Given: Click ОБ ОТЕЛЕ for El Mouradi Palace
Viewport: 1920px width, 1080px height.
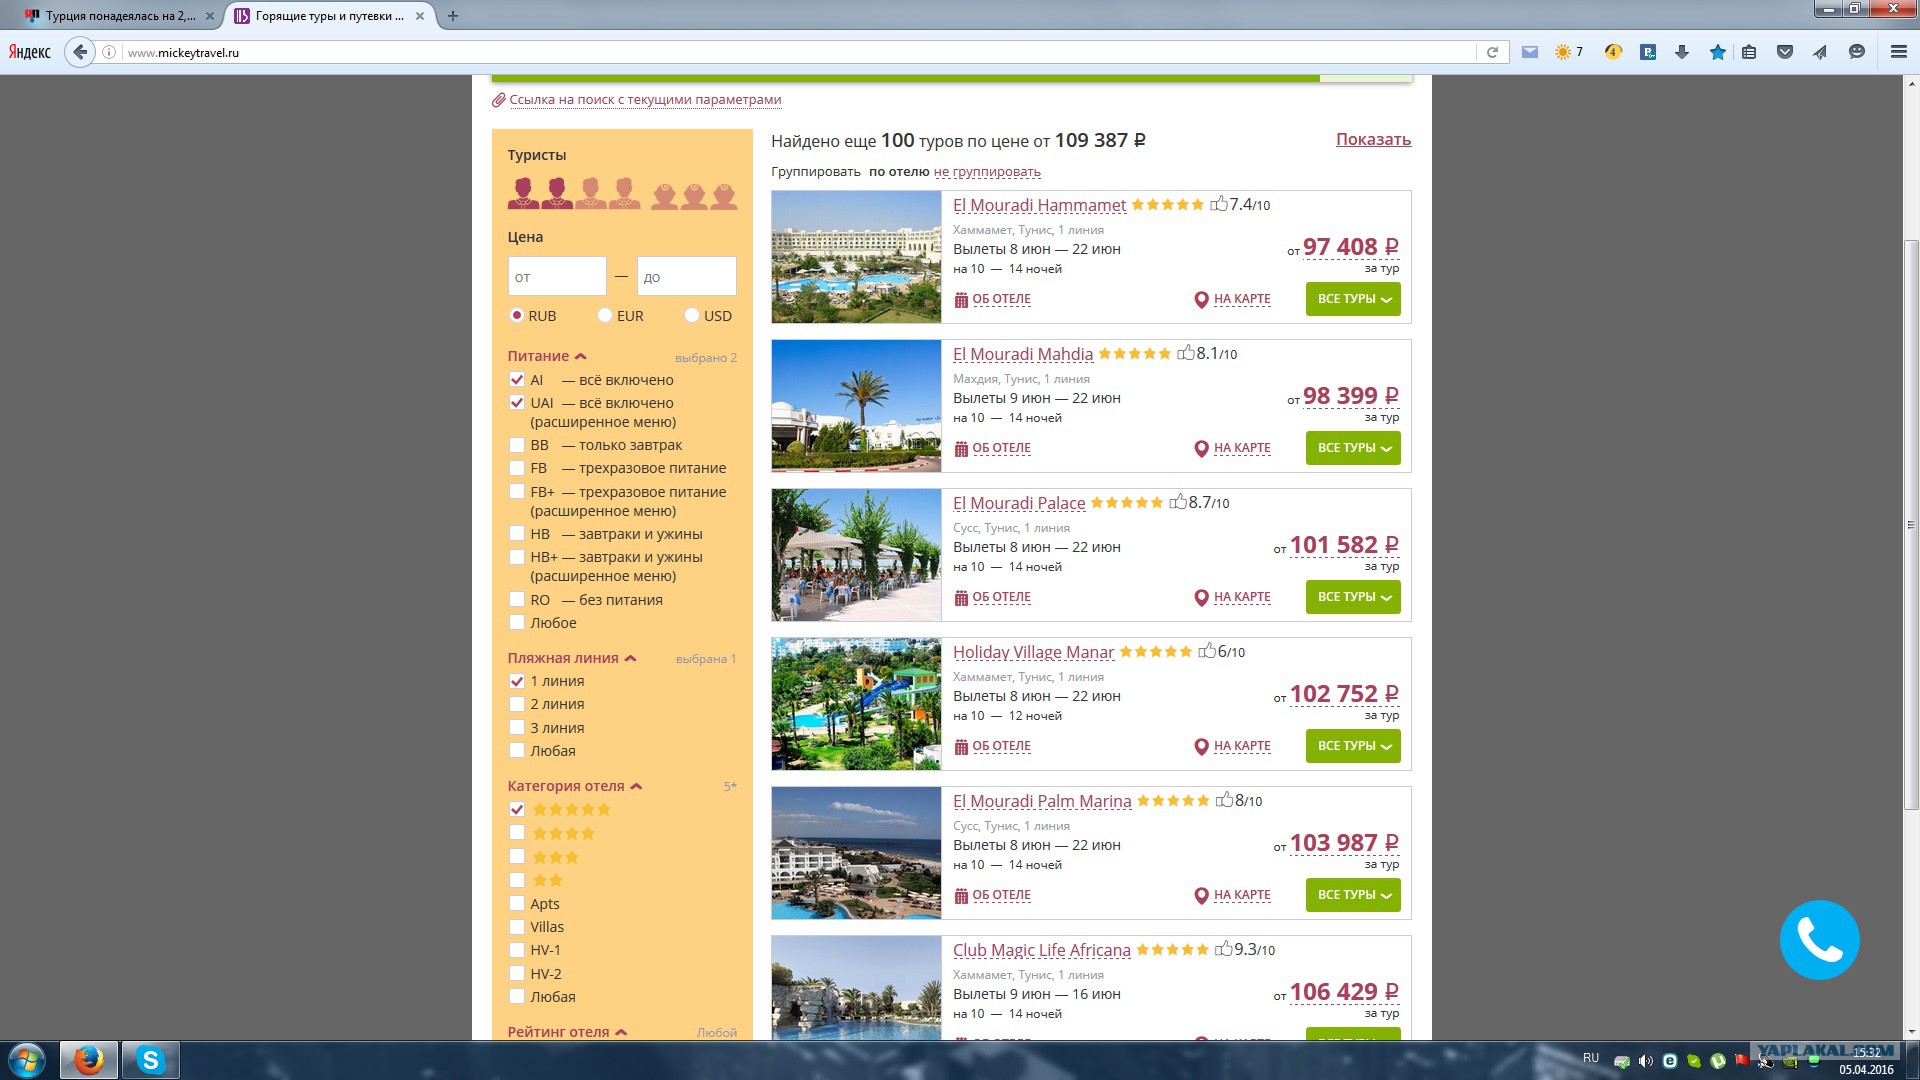Looking at the screenshot, I should (x=1001, y=597).
